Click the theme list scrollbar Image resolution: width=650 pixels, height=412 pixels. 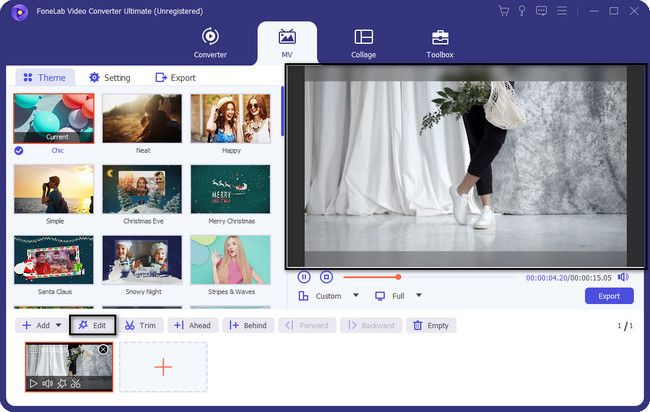[x=282, y=111]
